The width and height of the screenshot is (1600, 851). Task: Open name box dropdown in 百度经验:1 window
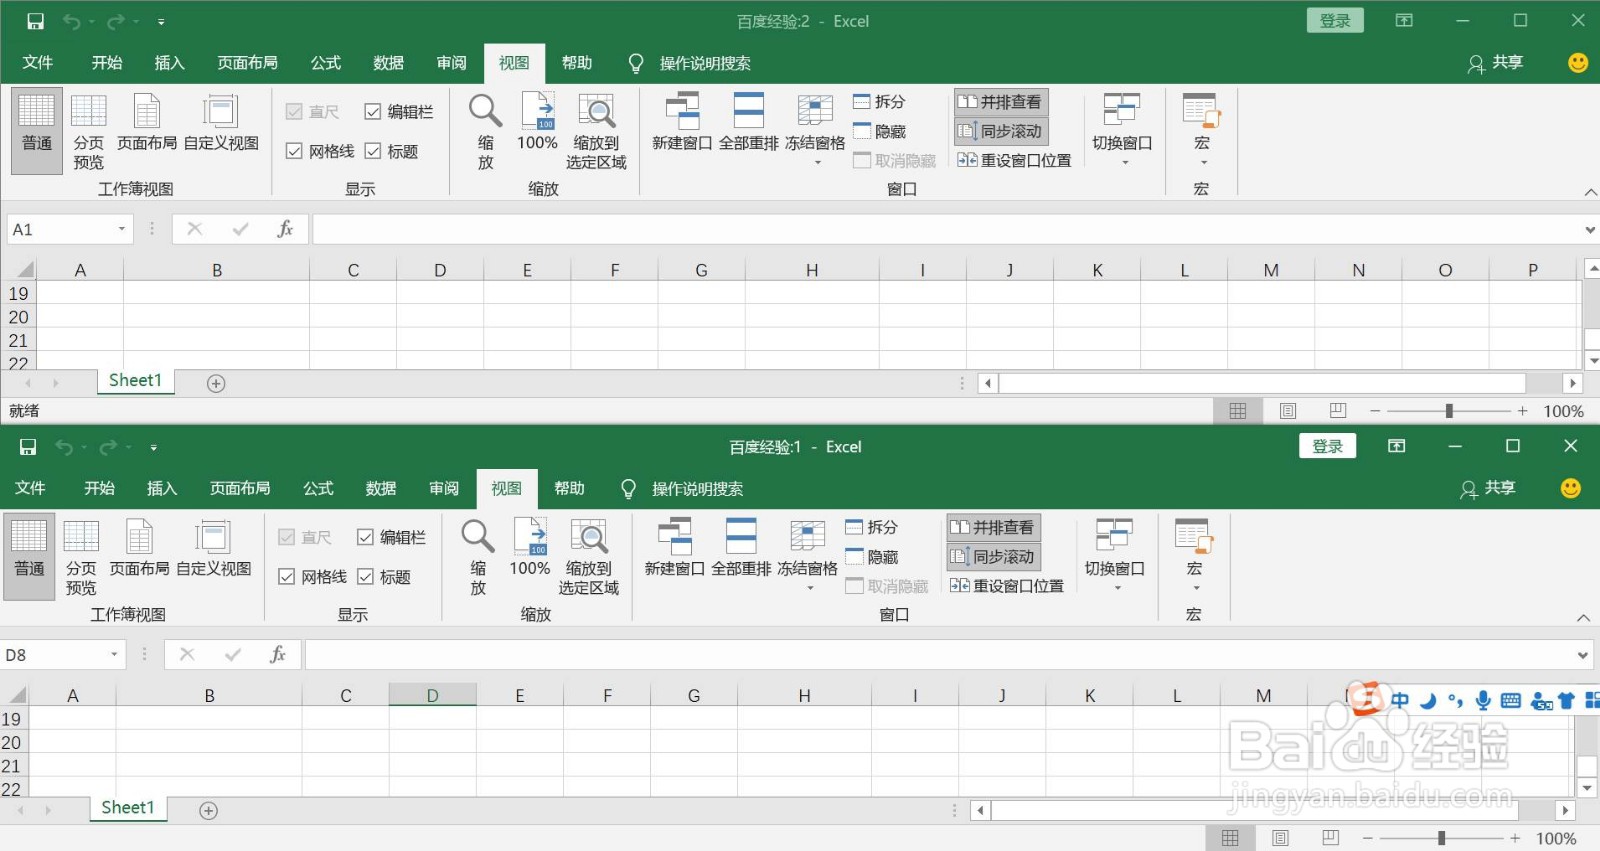tap(114, 655)
